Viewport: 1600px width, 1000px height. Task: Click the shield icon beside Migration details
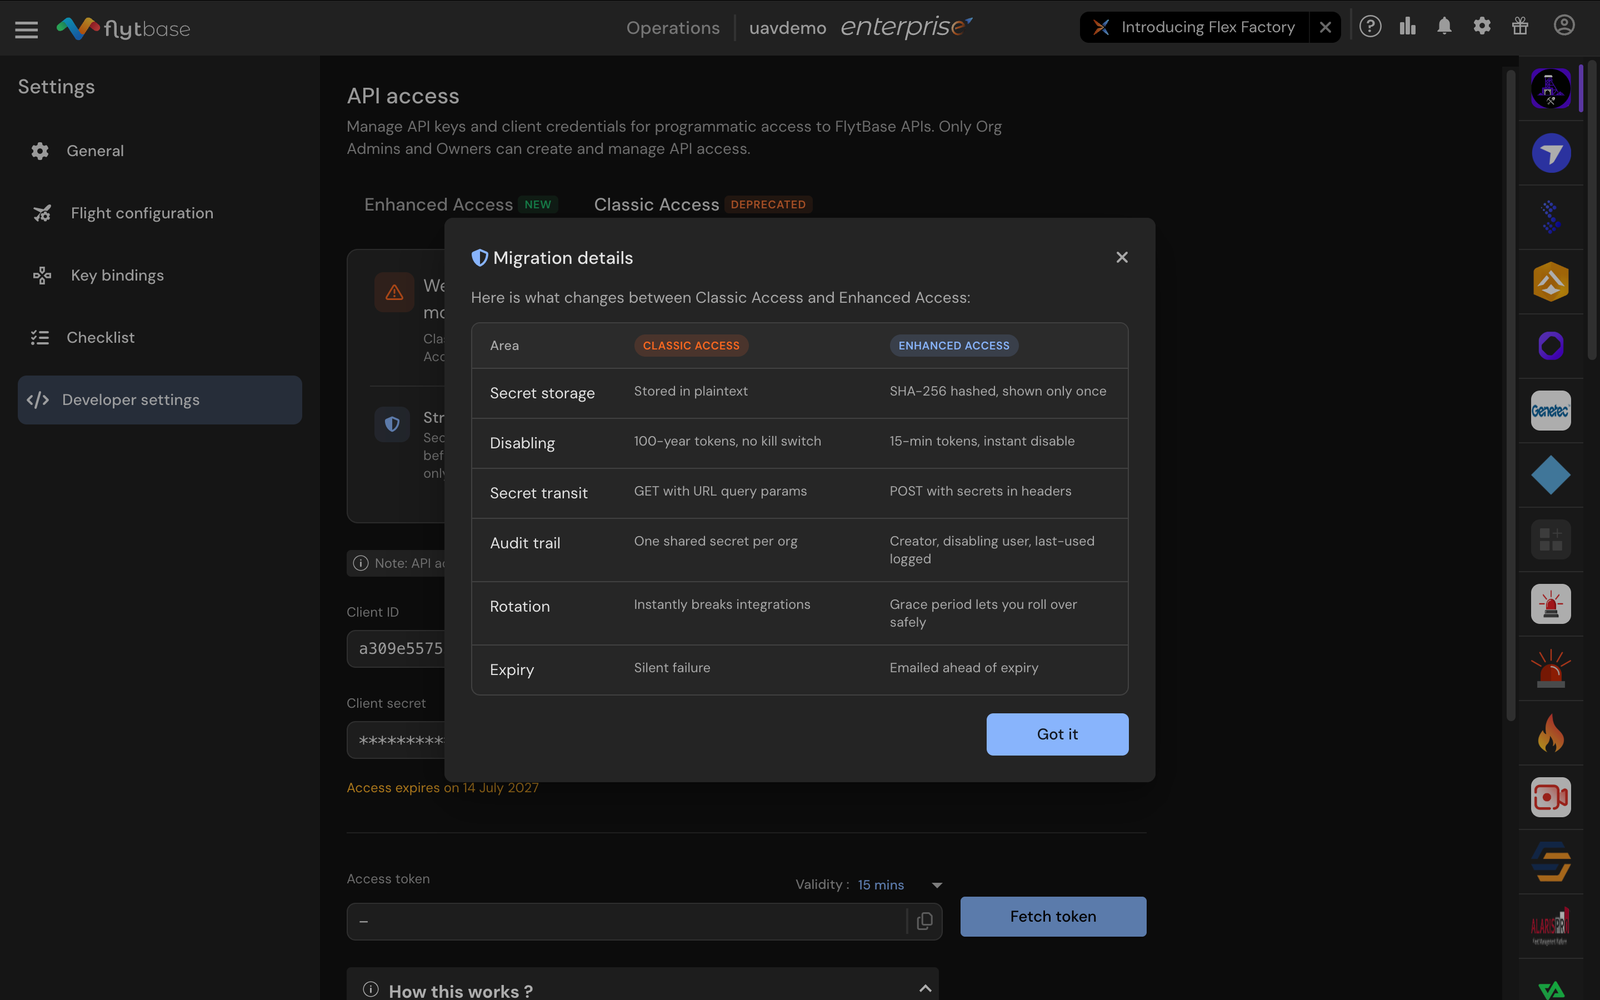480,258
